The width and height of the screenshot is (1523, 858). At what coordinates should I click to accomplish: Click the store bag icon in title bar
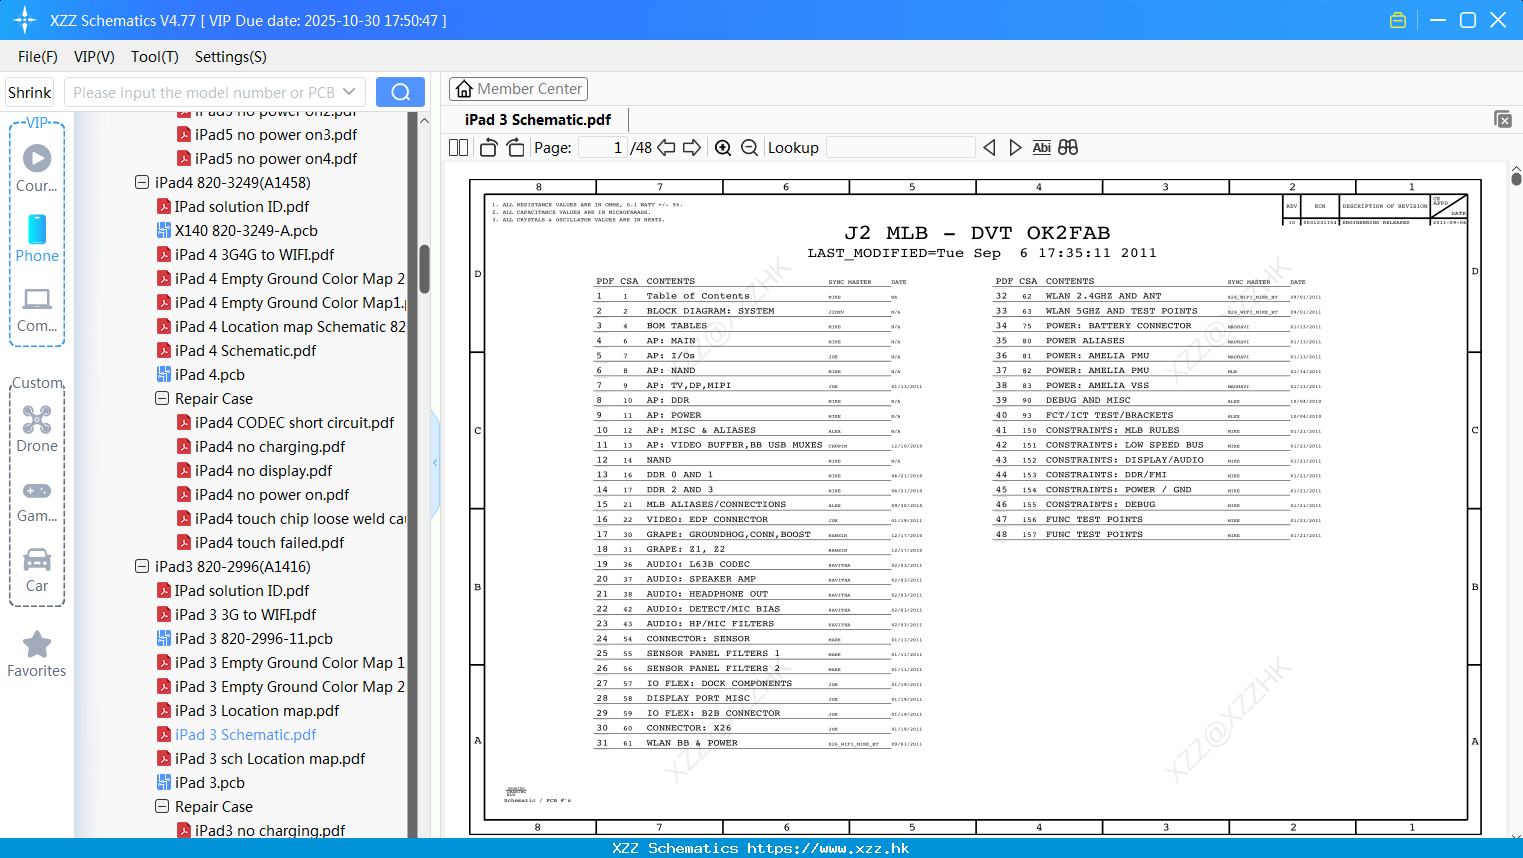1398,20
